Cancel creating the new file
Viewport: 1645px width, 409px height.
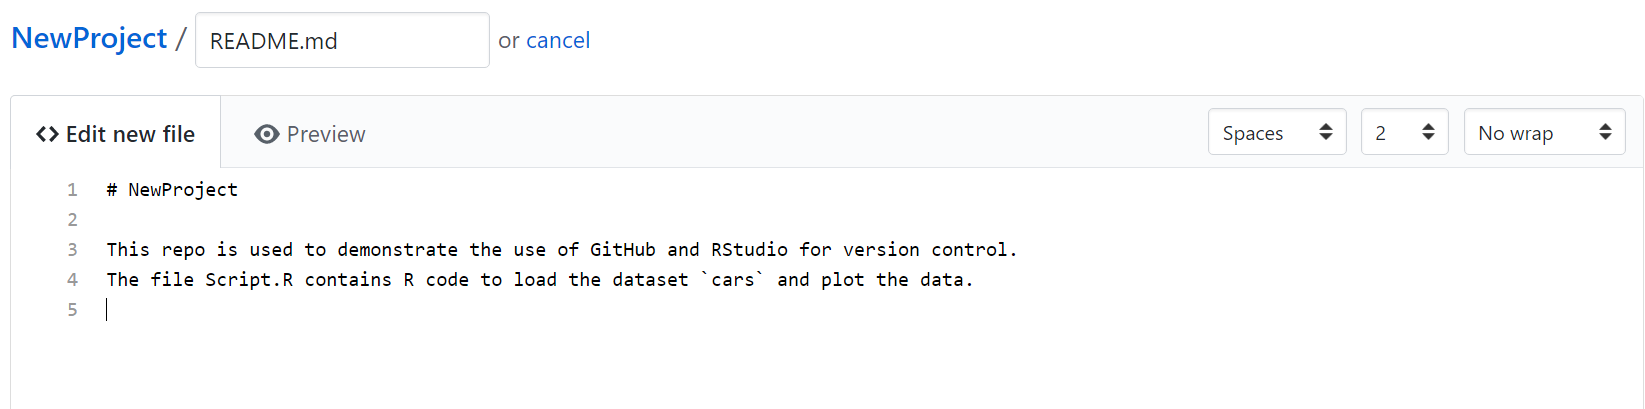pyautogui.click(x=558, y=40)
